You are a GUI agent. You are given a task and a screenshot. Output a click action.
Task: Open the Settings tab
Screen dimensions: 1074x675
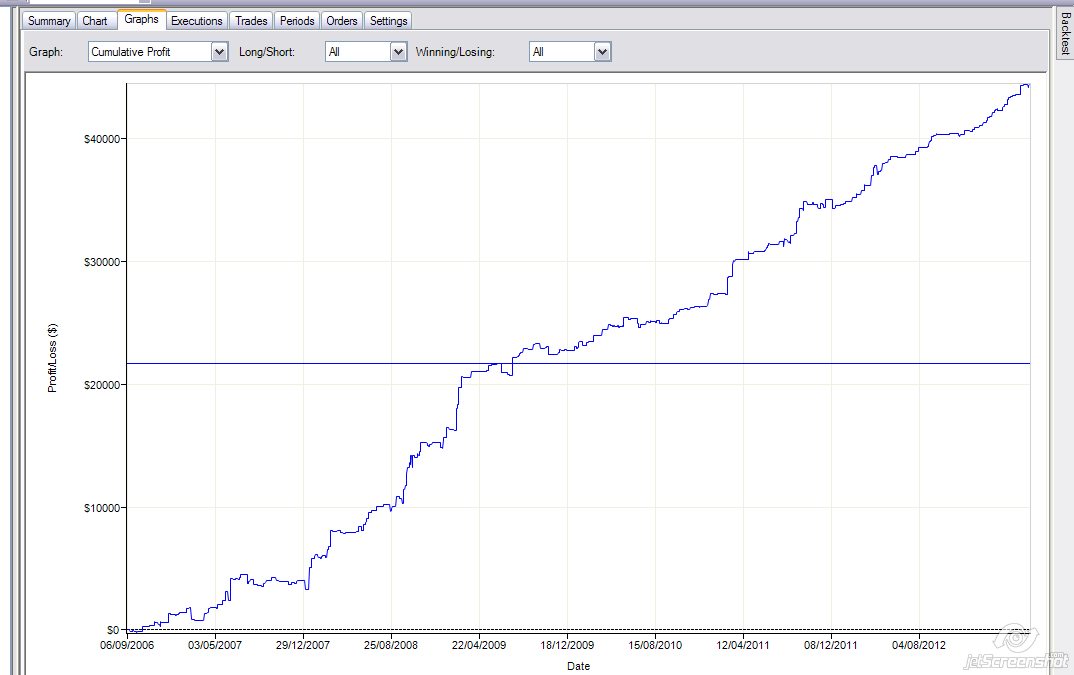tap(388, 21)
